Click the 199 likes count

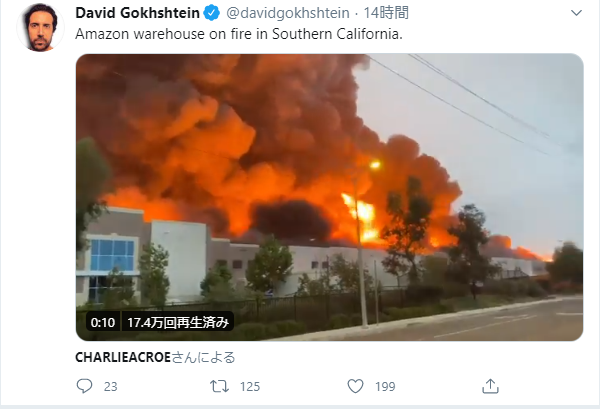pyautogui.click(x=385, y=386)
